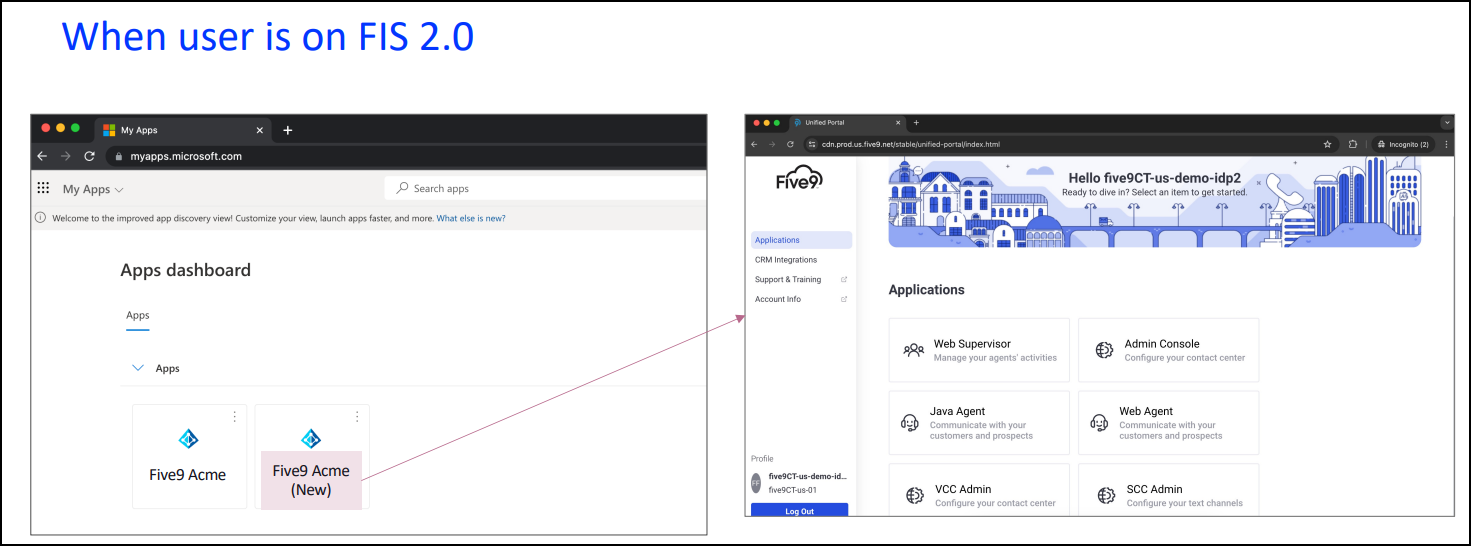Image resolution: width=1471 pixels, height=546 pixels.
Task: Open CRM Integrations in the sidebar
Action: coord(786,260)
